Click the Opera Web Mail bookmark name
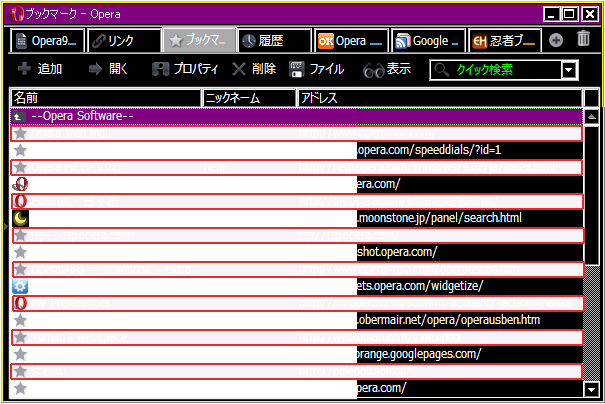Image resolution: width=605 pixels, height=404 pixels. click(71, 133)
